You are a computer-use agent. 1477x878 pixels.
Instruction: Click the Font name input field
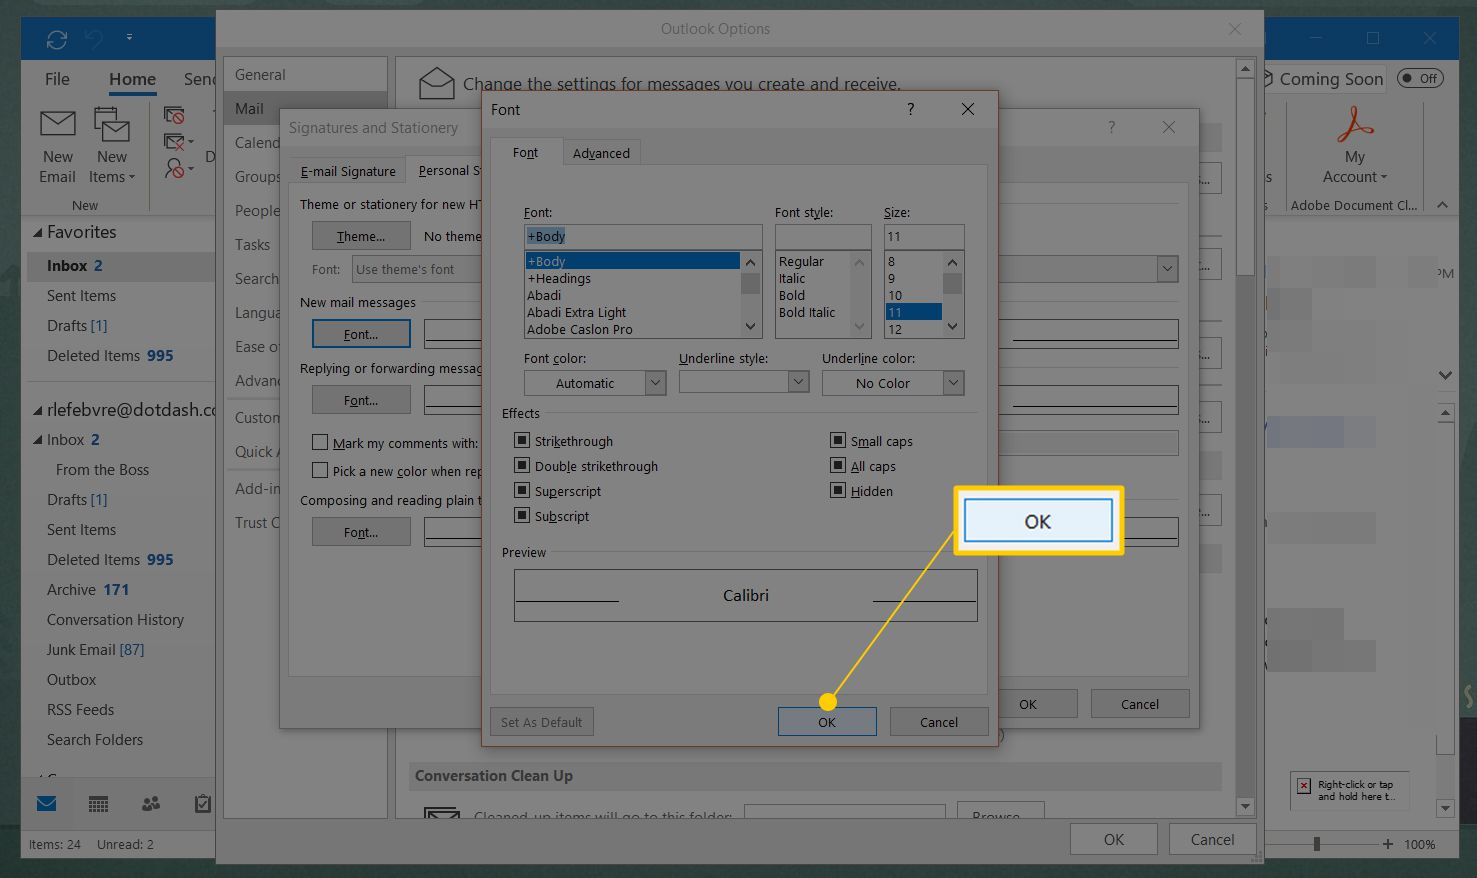point(643,236)
